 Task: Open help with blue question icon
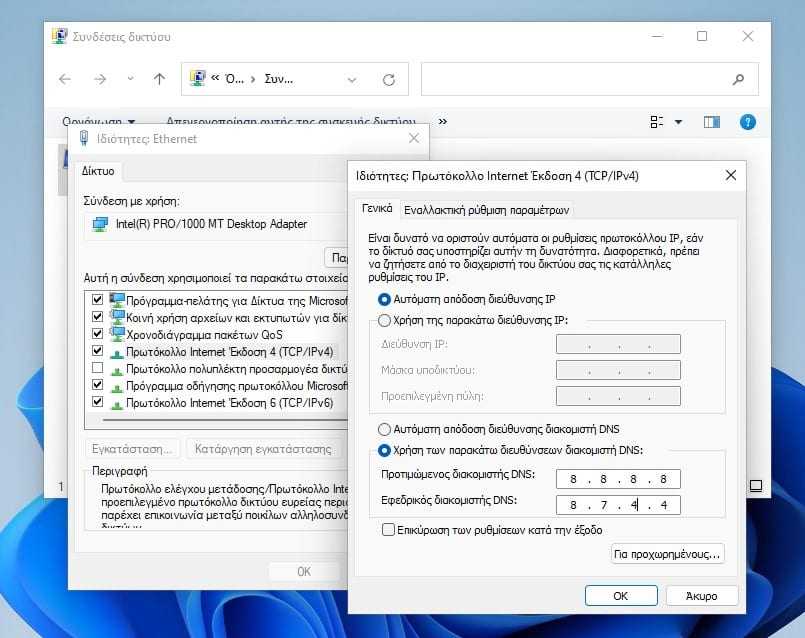[748, 122]
